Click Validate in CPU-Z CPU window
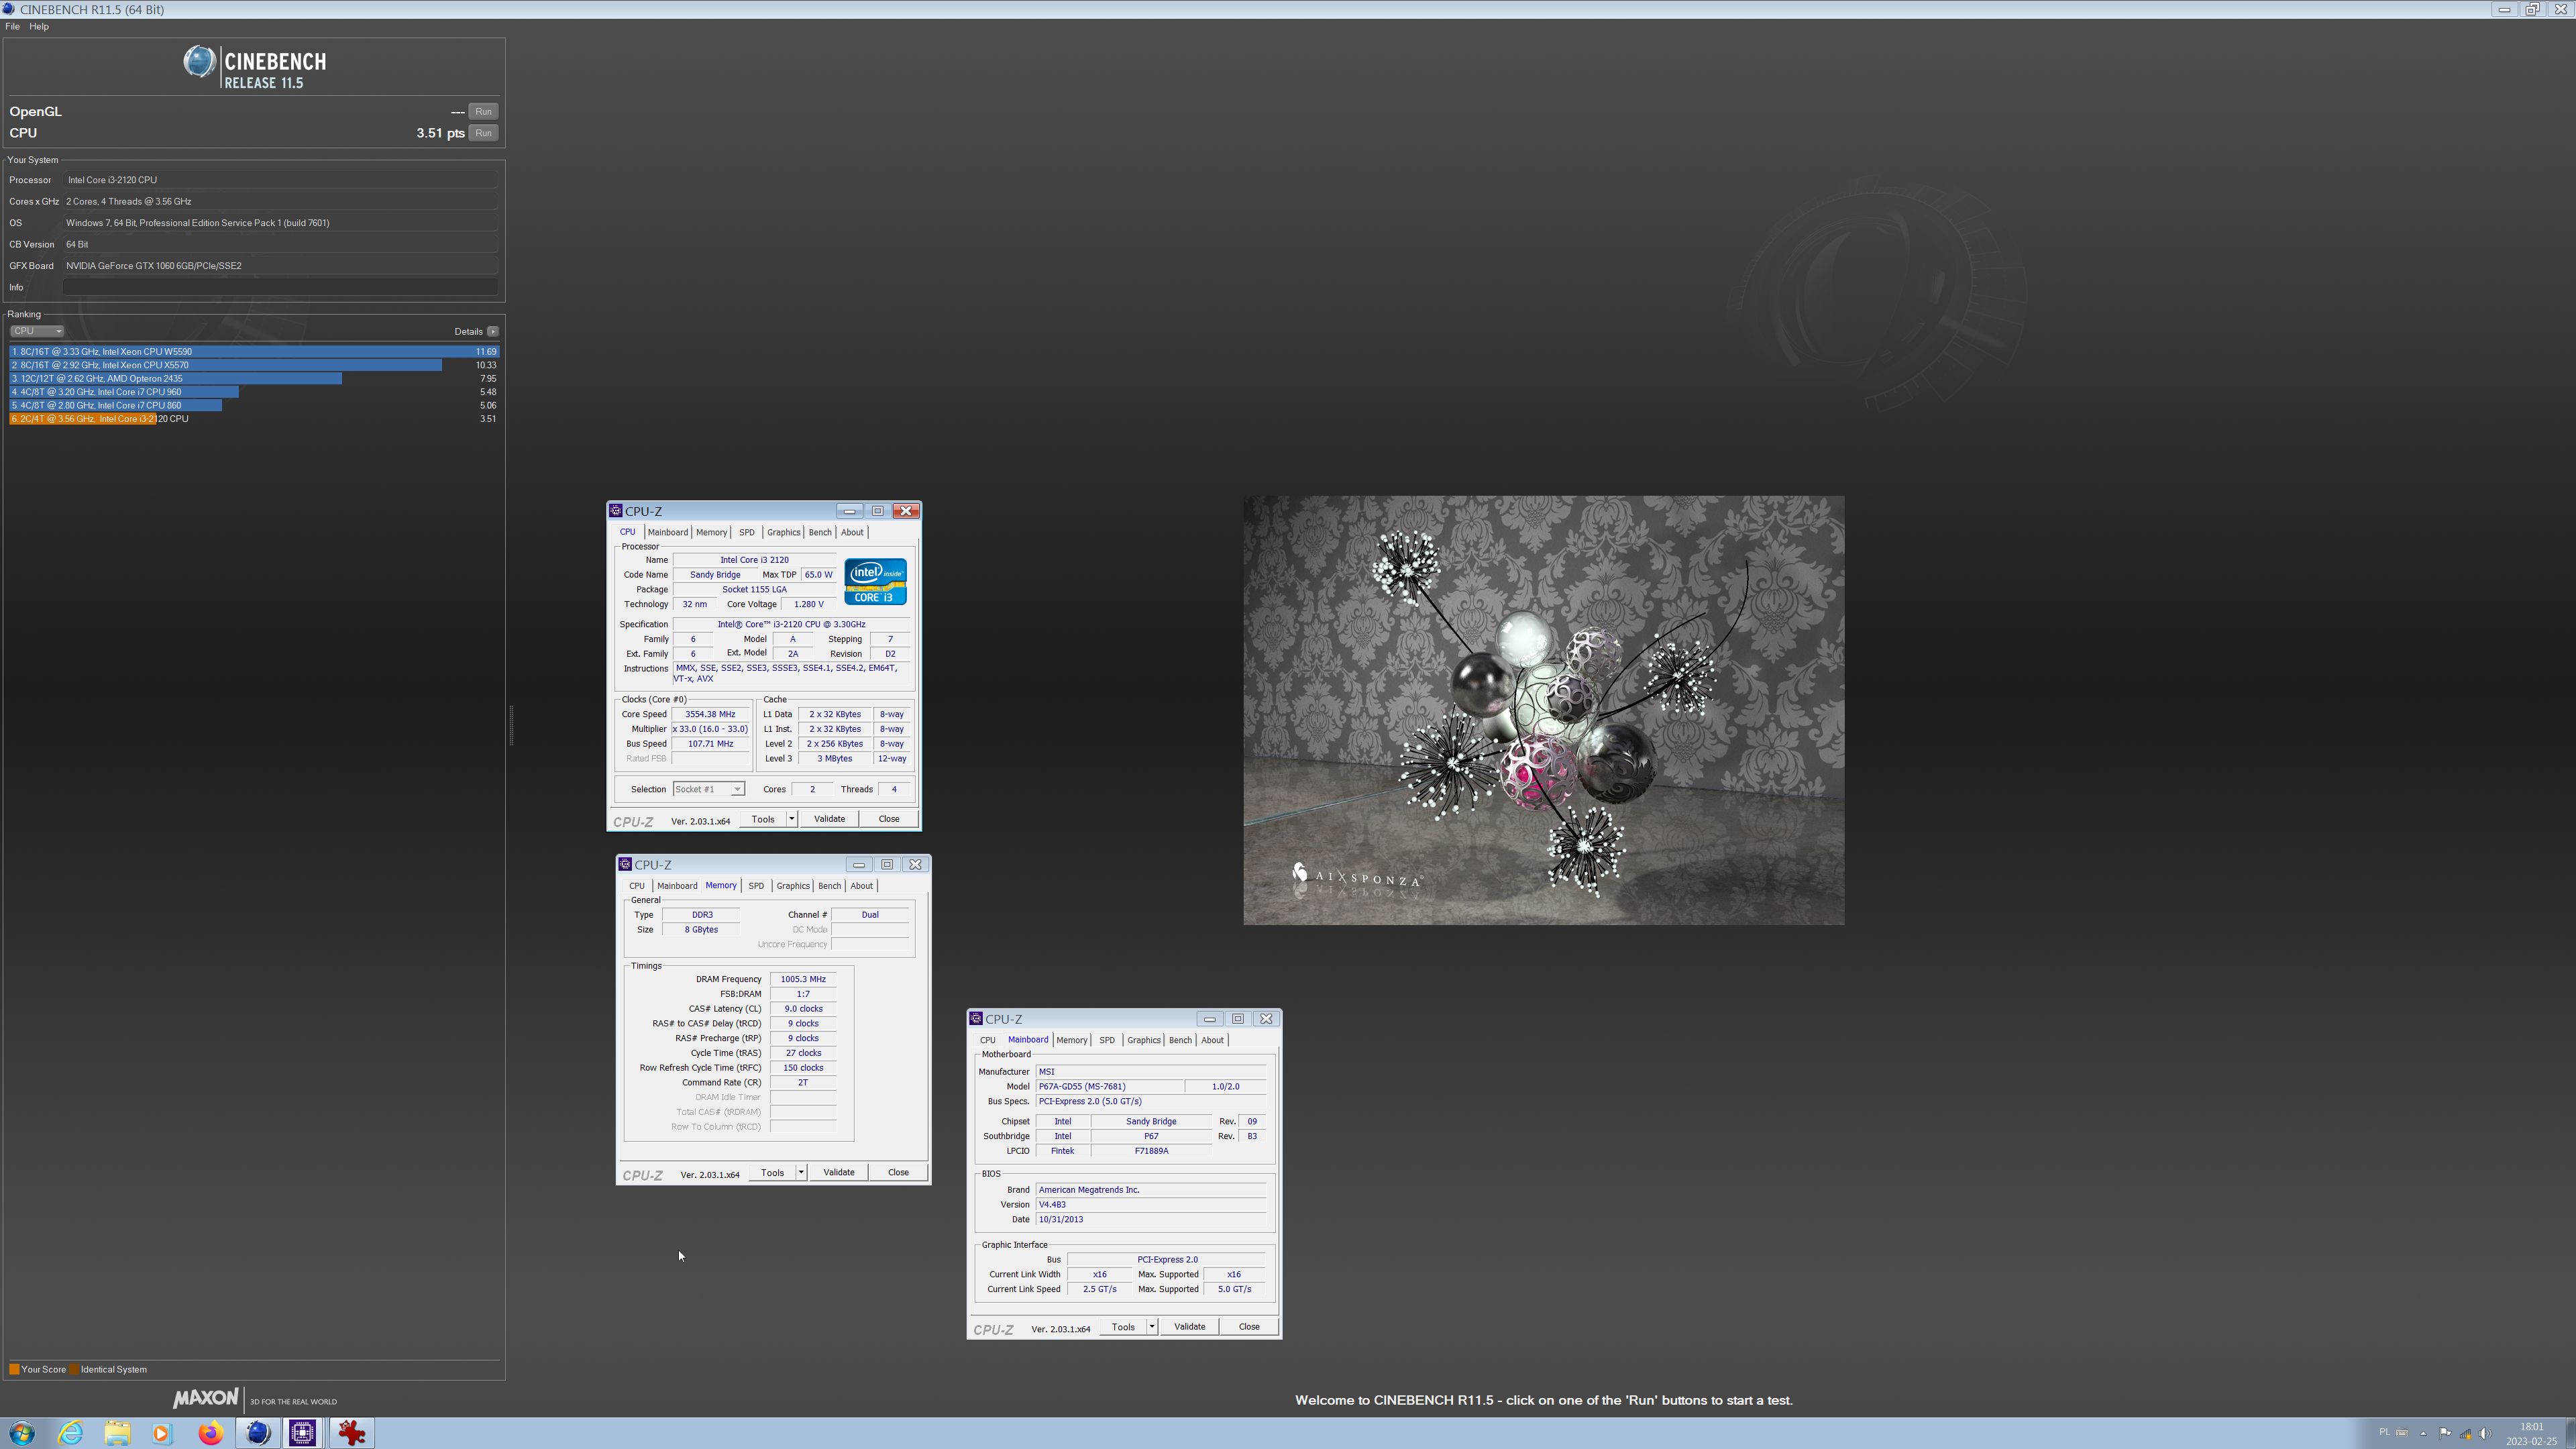Image resolution: width=2576 pixels, height=1449 pixels. 829,819
